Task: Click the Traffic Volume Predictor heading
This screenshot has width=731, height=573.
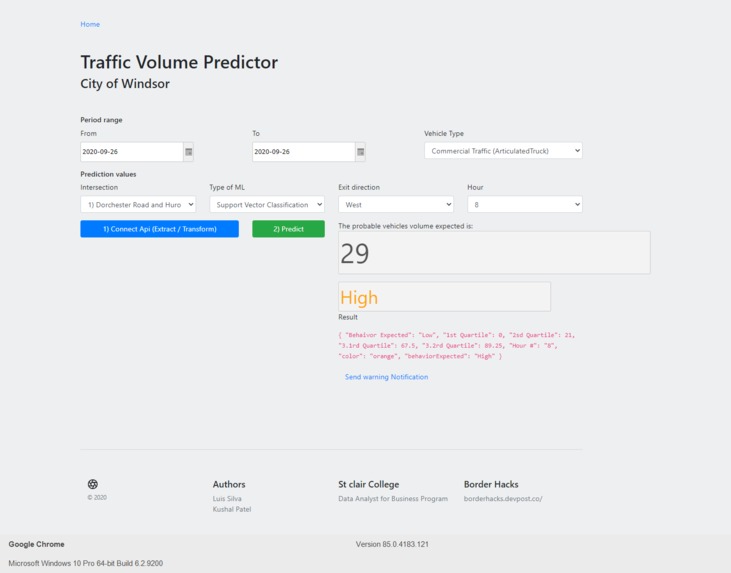Action: [179, 62]
